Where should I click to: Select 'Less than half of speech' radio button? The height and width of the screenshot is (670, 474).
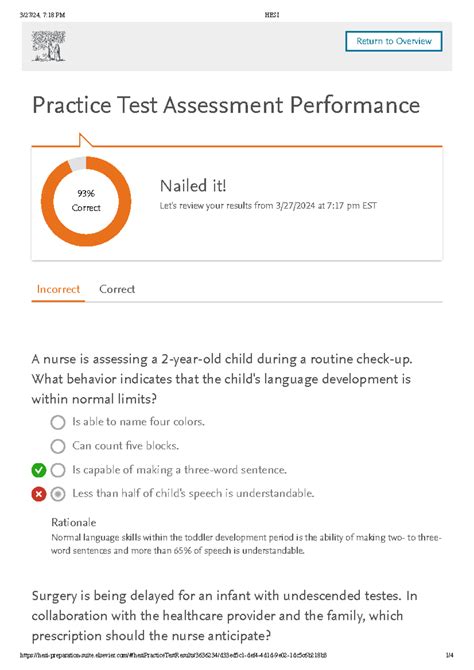(x=58, y=494)
